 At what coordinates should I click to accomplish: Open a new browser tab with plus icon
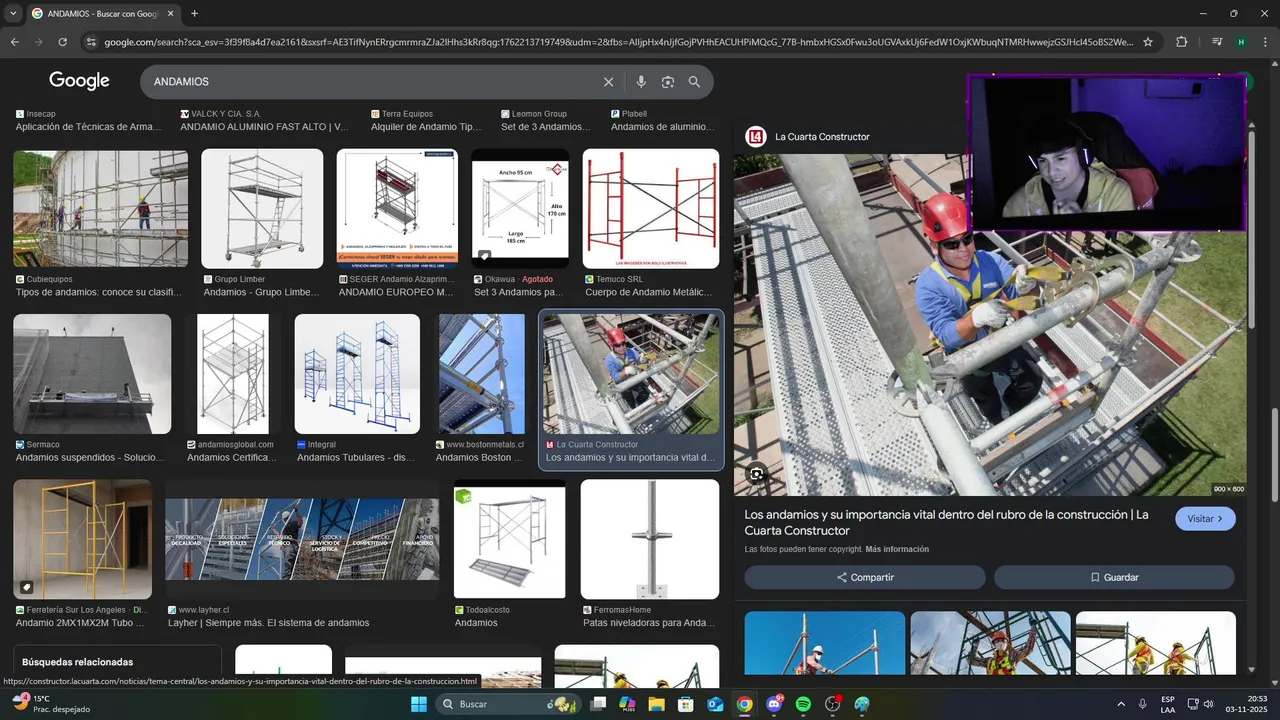pyautogui.click(x=194, y=14)
